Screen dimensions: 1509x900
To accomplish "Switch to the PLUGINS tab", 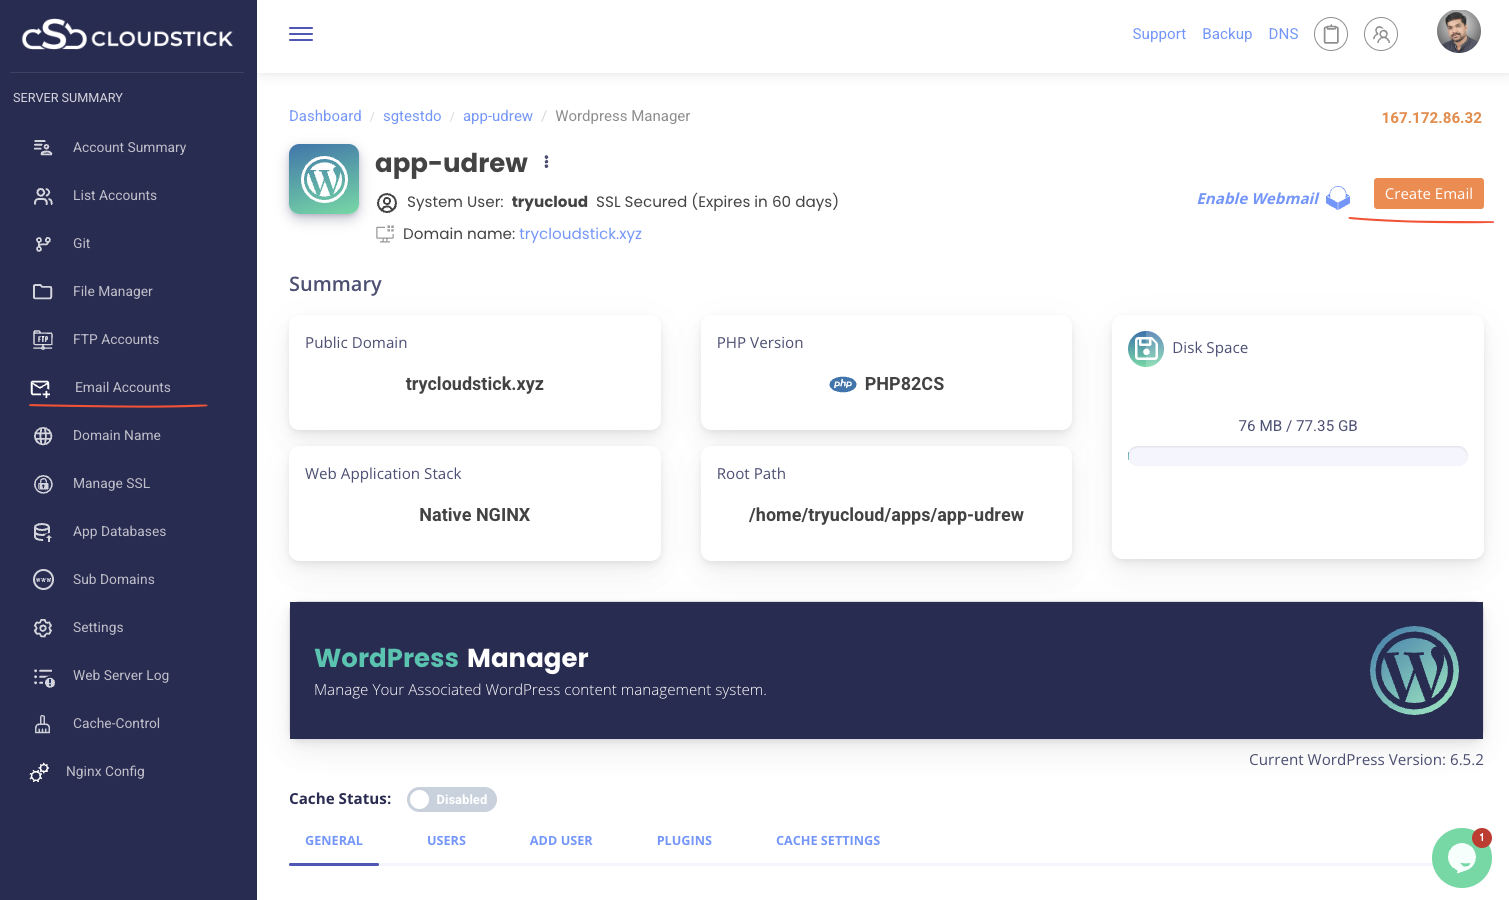I will pyautogui.click(x=684, y=841).
